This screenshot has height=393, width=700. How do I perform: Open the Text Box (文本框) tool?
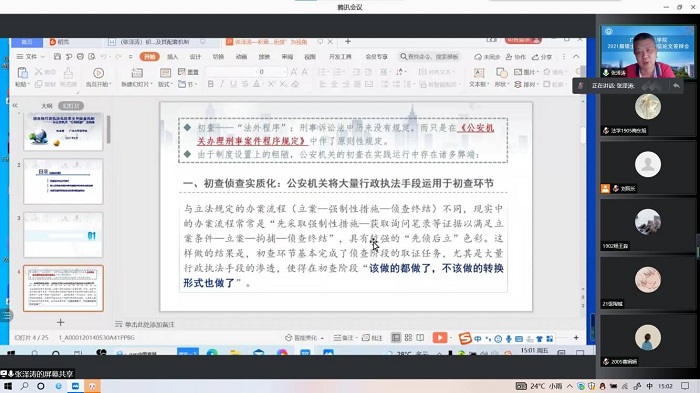pos(479,77)
